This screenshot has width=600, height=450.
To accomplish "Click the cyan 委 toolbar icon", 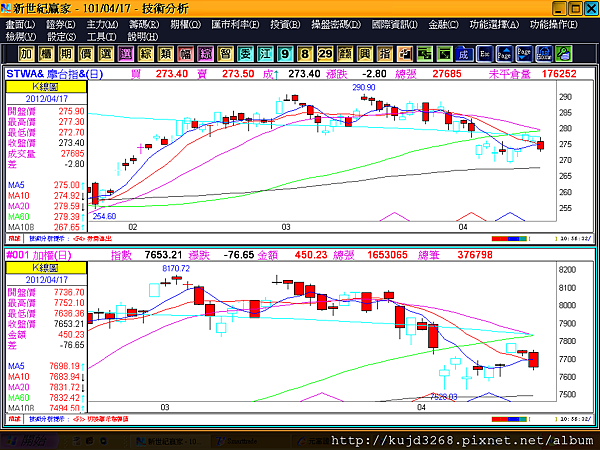I will (x=245, y=54).
